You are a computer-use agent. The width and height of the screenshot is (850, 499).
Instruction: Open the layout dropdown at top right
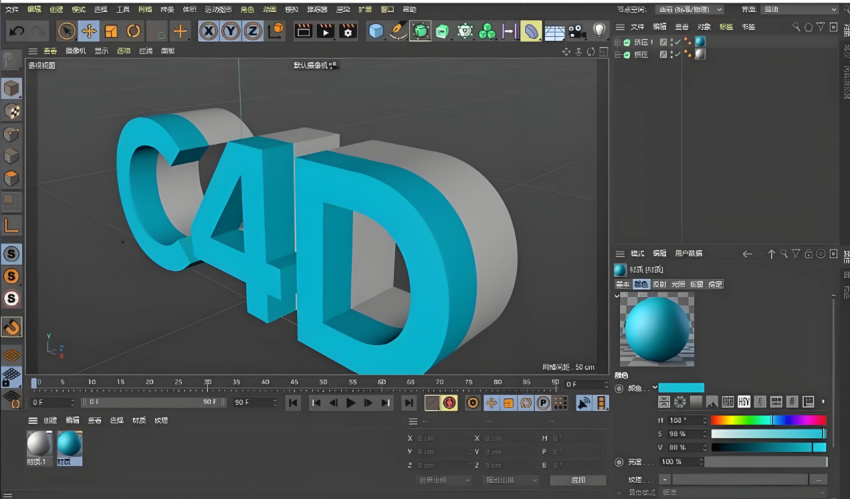tap(800, 9)
